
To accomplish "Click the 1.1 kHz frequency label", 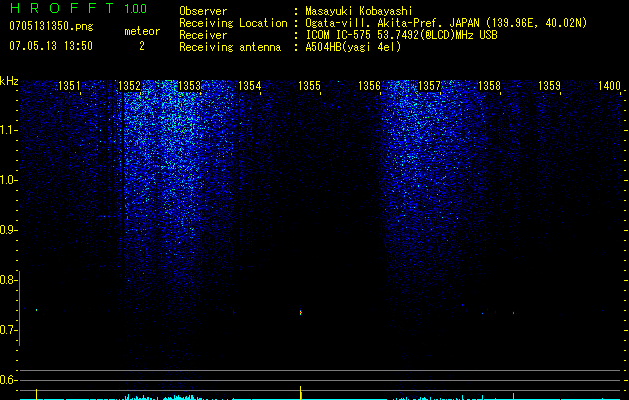I will coord(7,130).
